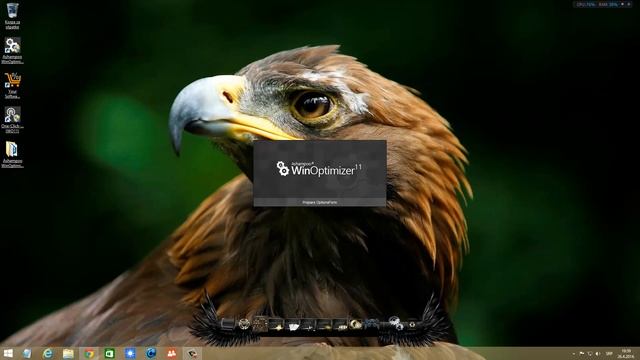Open the blue sun icon taskbar app

[x=130, y=353]
